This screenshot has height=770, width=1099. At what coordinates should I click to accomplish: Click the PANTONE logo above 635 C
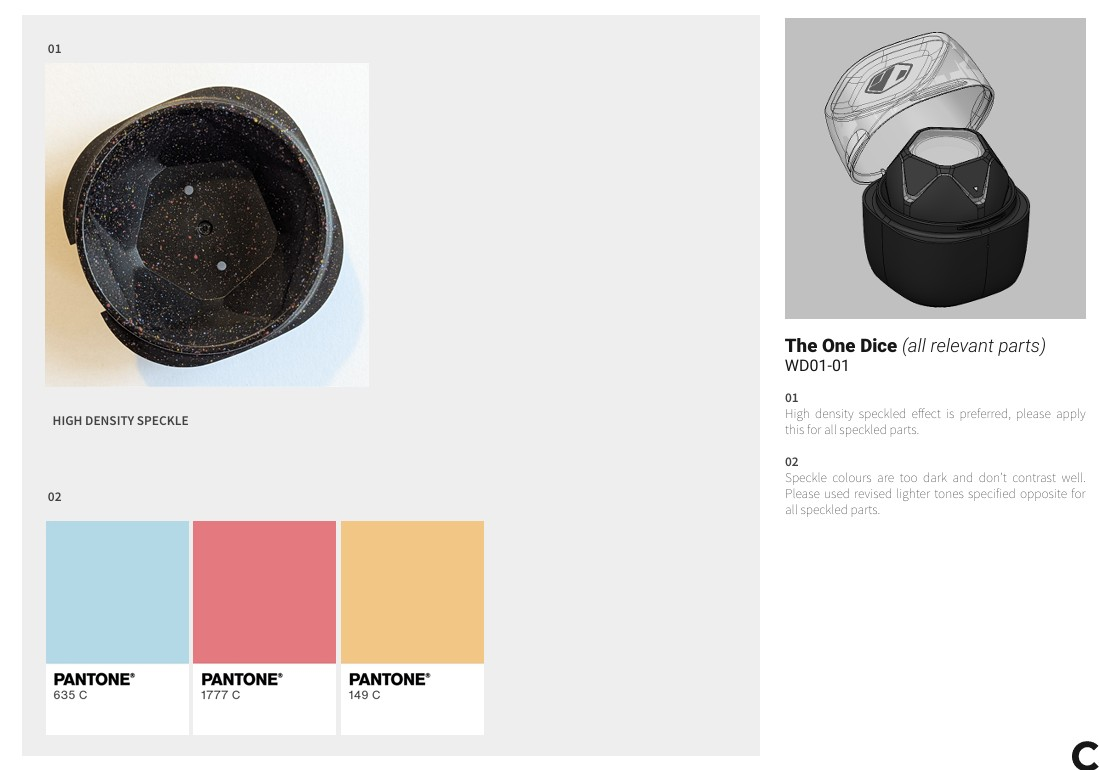94,679
